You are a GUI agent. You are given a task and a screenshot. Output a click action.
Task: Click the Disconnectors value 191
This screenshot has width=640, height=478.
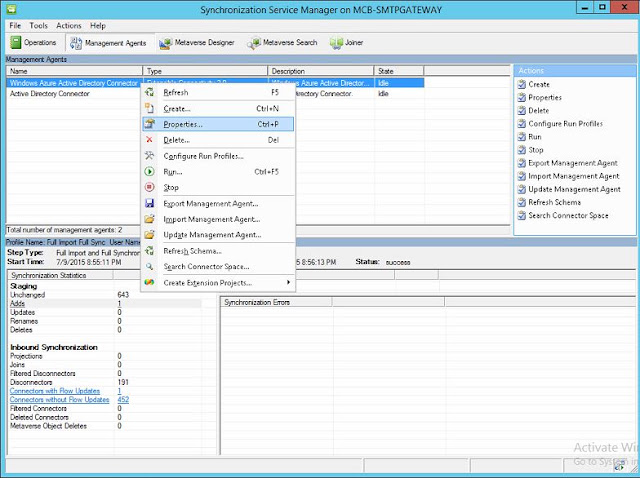(x=123, y=382)
